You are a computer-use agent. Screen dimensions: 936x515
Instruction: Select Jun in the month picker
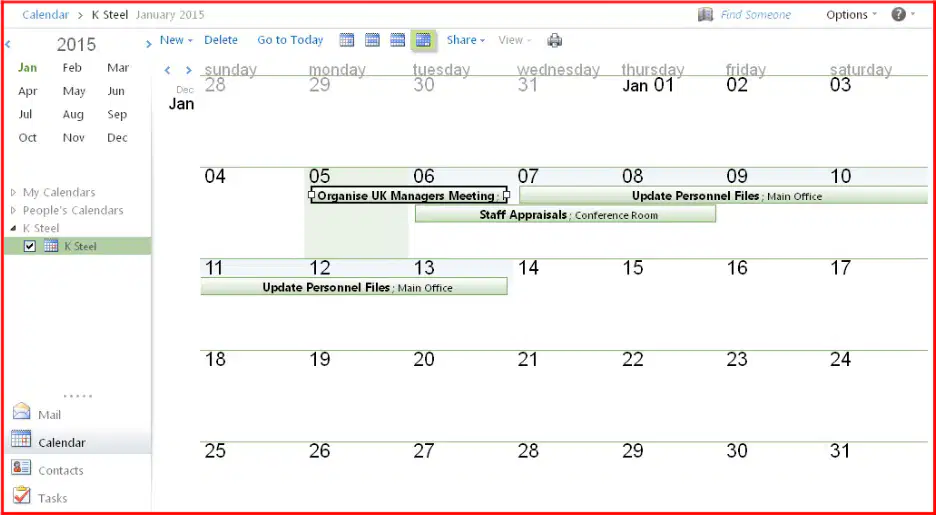(x=116, y=91)
